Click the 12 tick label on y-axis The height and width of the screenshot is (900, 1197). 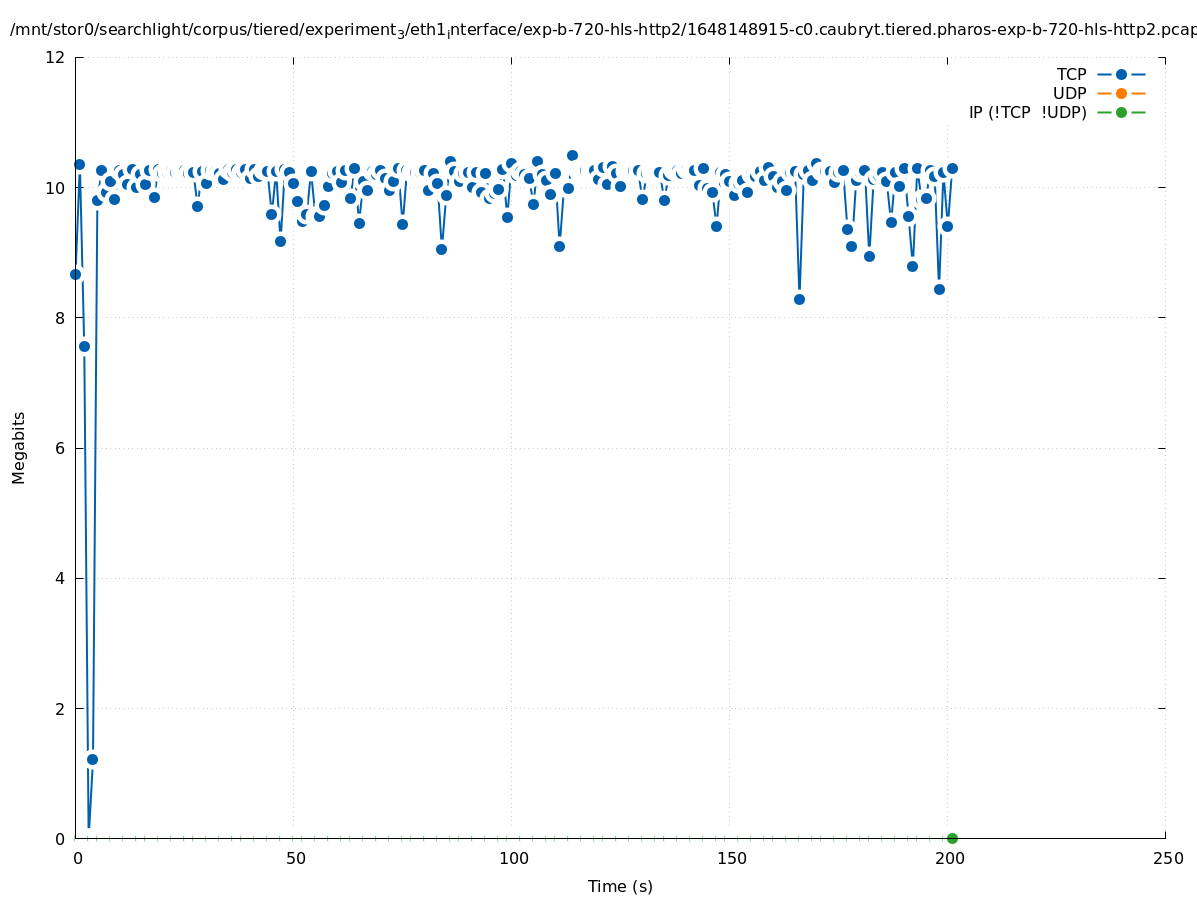(56, 57)
